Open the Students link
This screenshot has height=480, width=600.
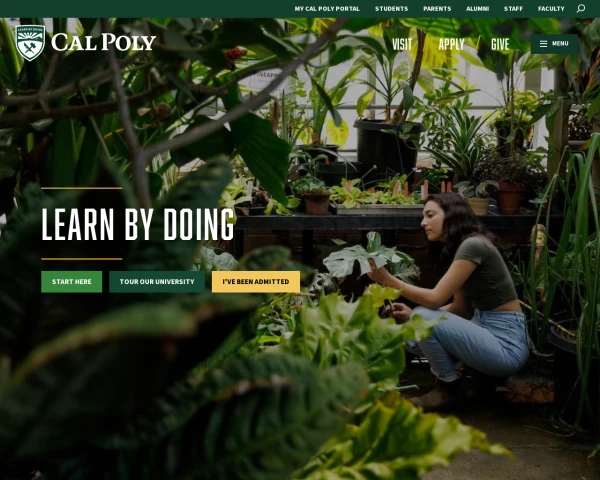point(391,8)
